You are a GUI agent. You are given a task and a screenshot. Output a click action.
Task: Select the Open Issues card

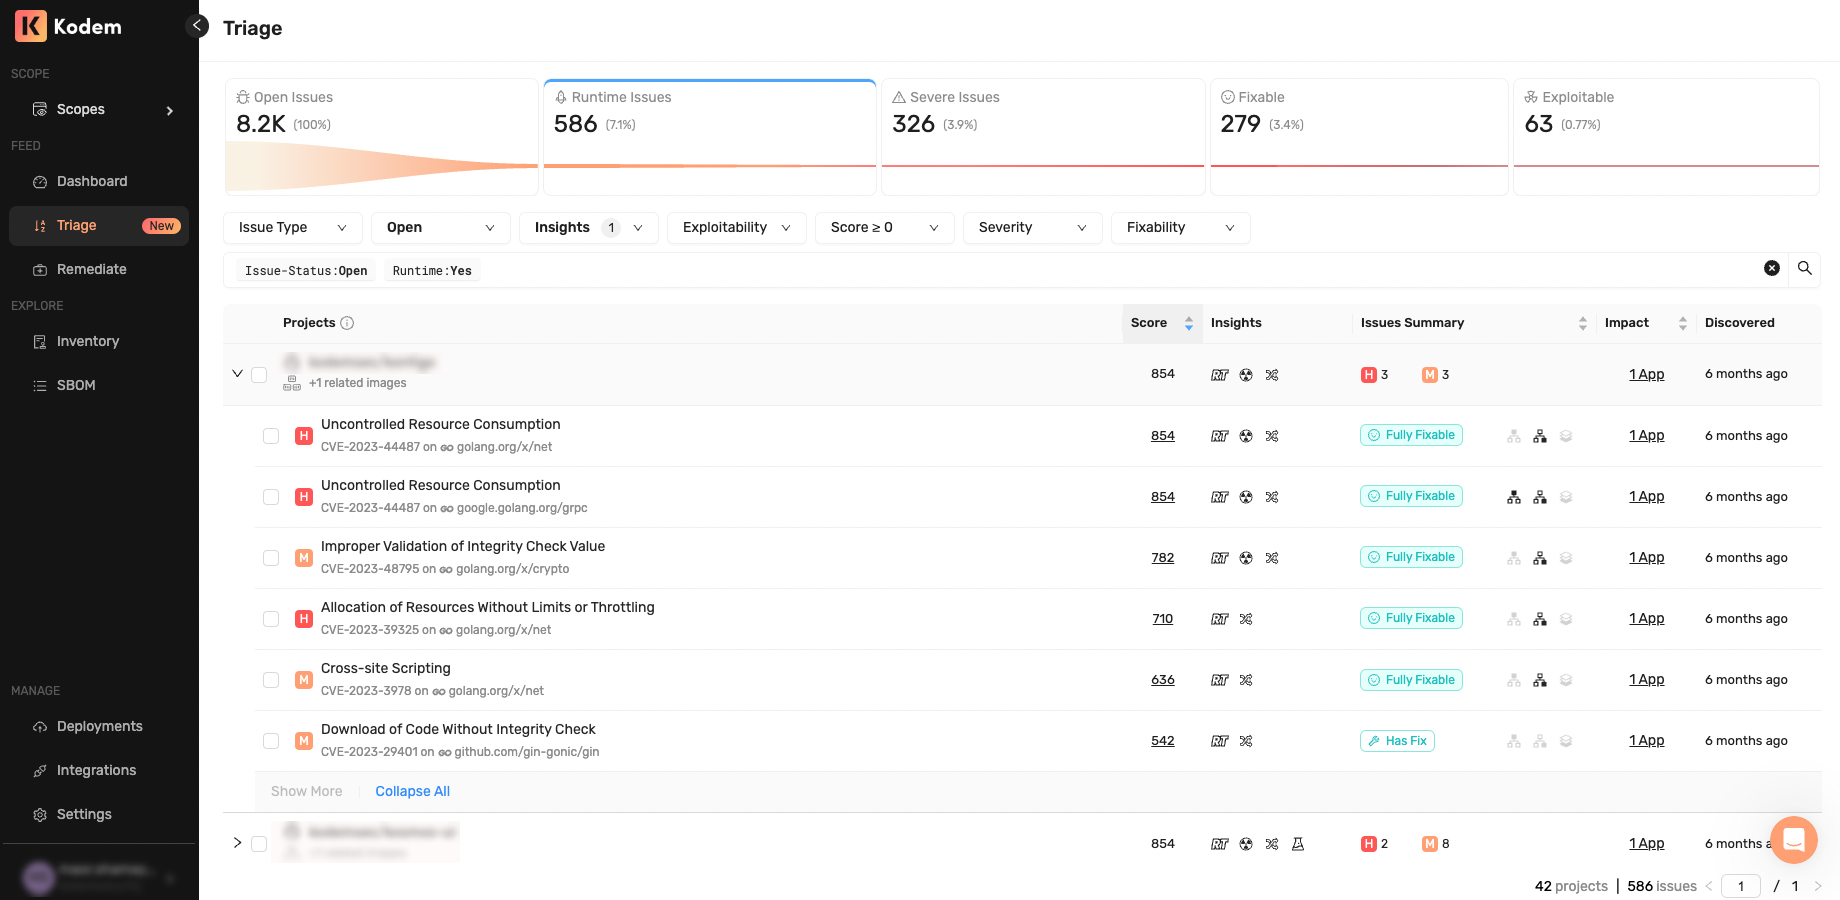(x=382, y=137)
